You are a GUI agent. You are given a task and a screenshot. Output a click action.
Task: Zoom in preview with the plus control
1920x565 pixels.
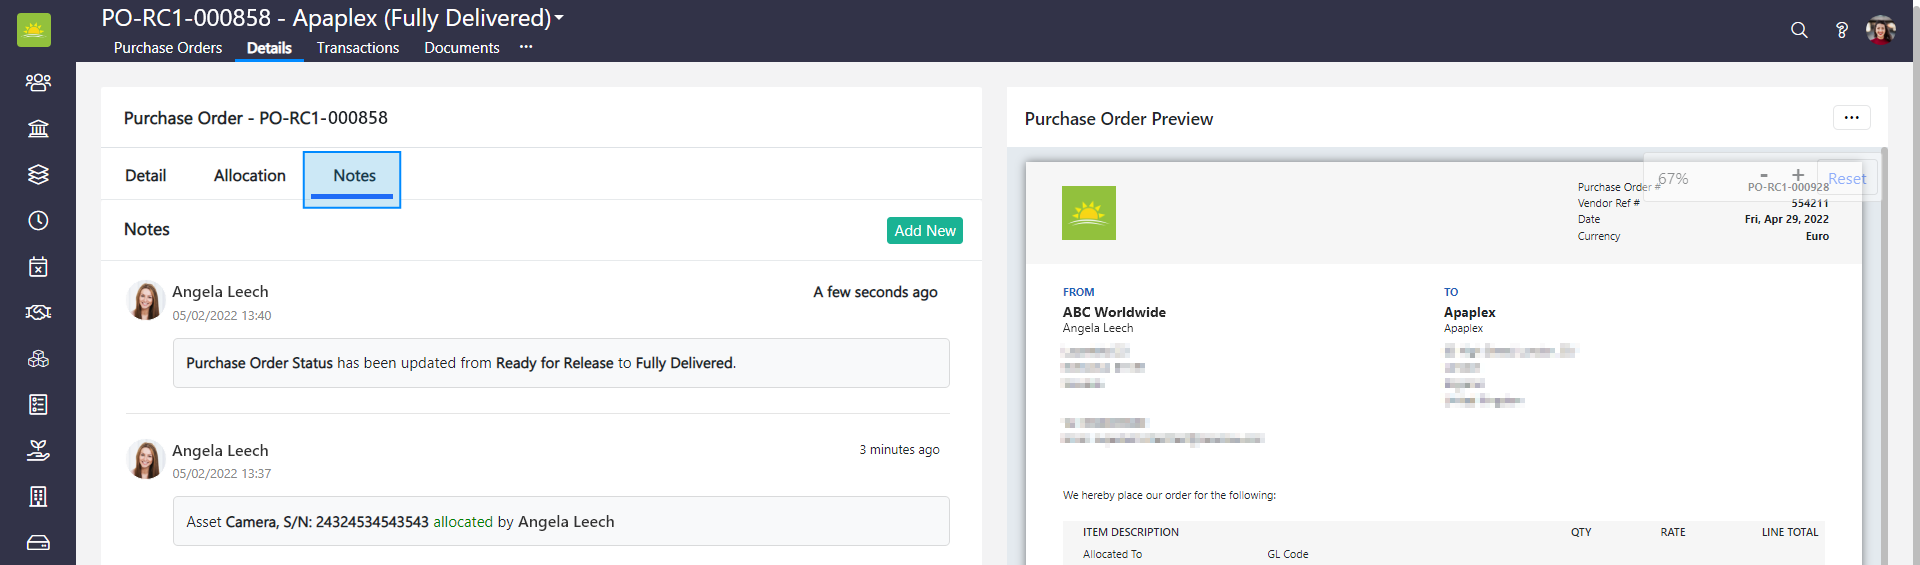(x=1798, y=175)
